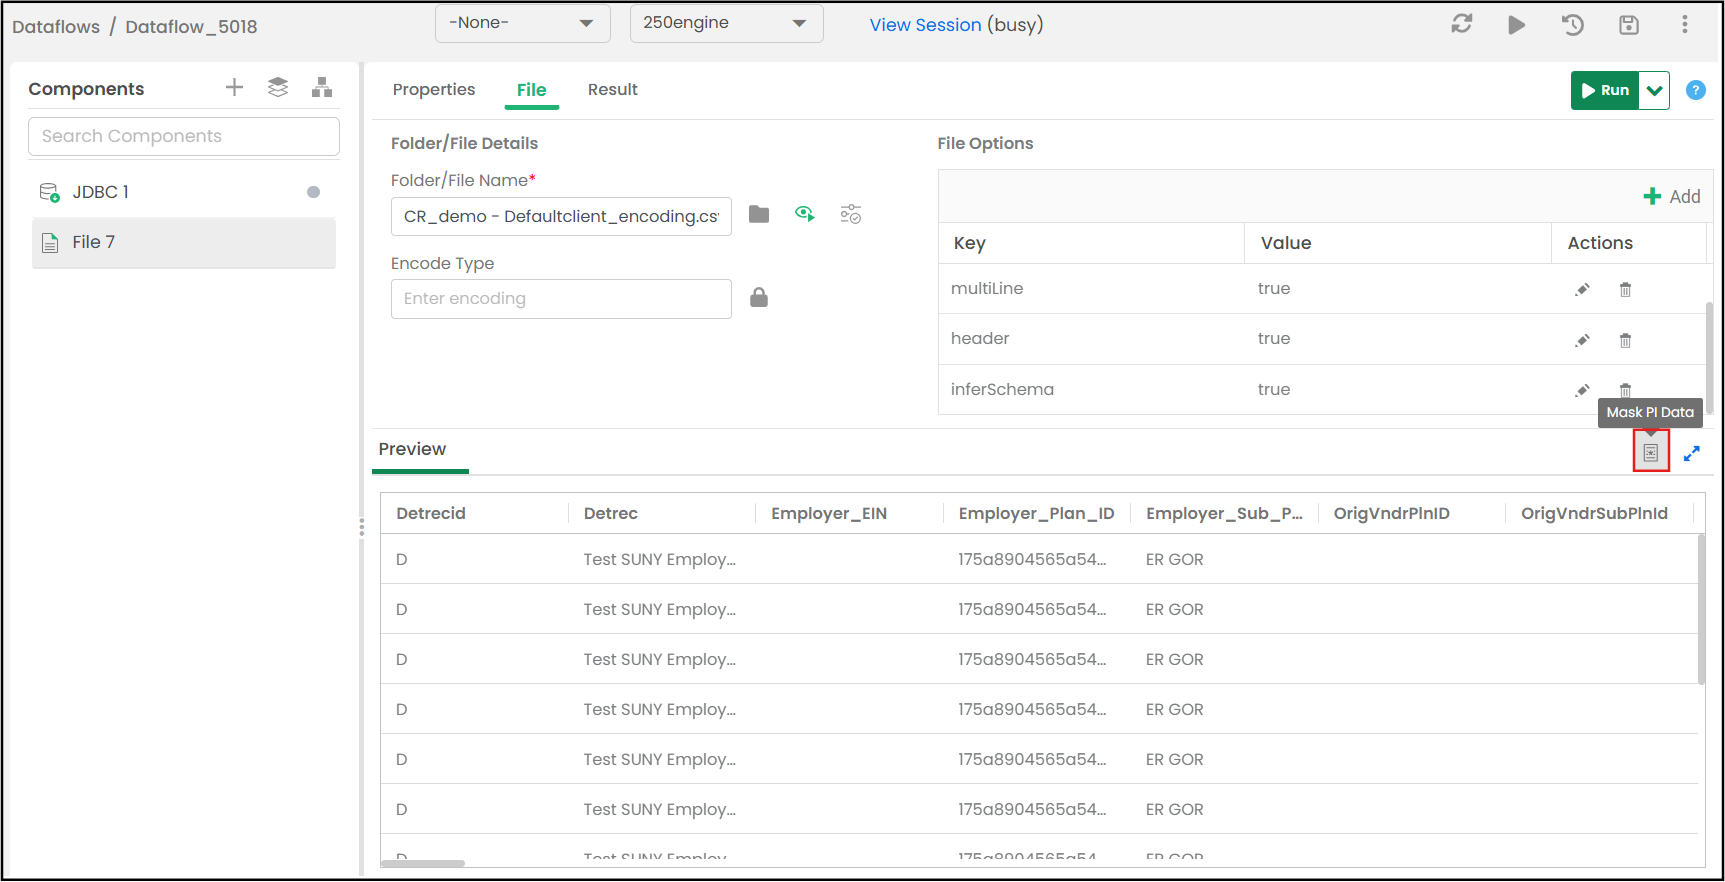Toggle the lock next to Encode Type

coord(759,298)
